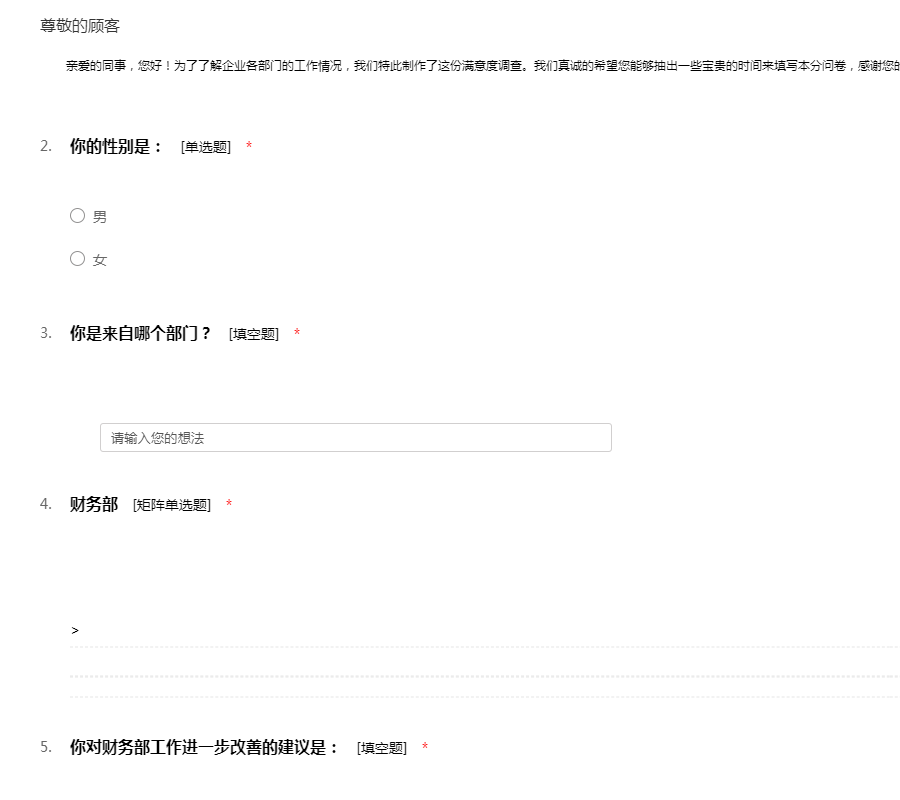The image size is (900, 800).
Task: Click the 财务部 question heading
Action: click(94, 504)
